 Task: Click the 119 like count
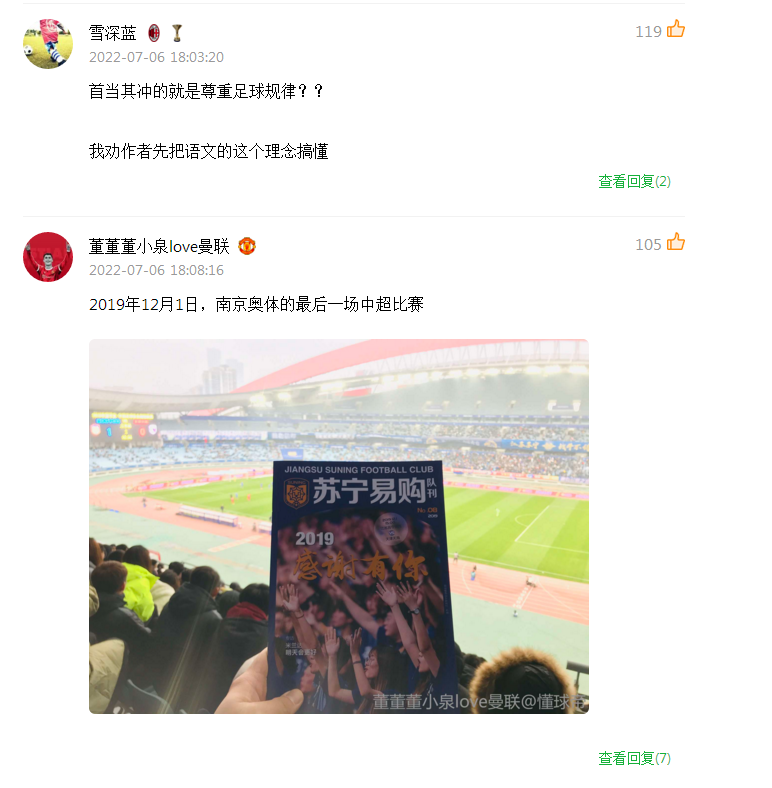click(648, 32)
